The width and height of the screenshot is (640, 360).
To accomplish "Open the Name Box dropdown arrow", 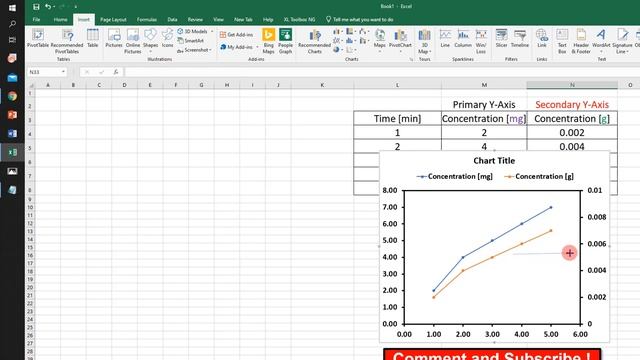I will click(x=63, y=72).
